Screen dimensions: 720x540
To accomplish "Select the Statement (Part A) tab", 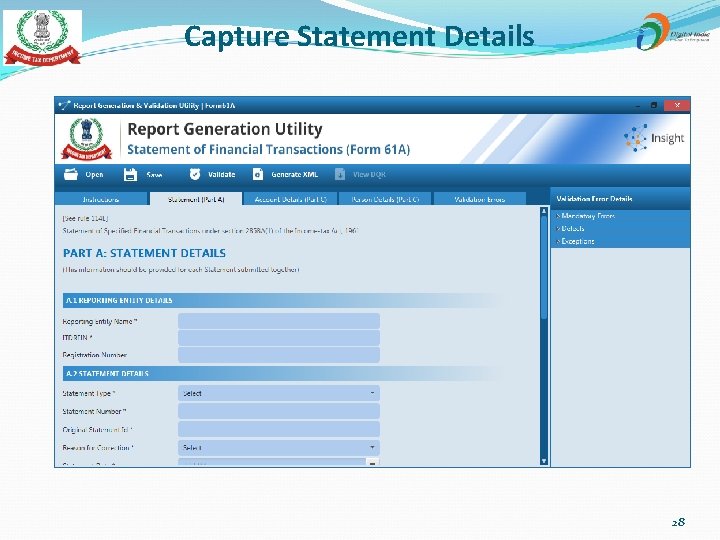I will 196,199.
